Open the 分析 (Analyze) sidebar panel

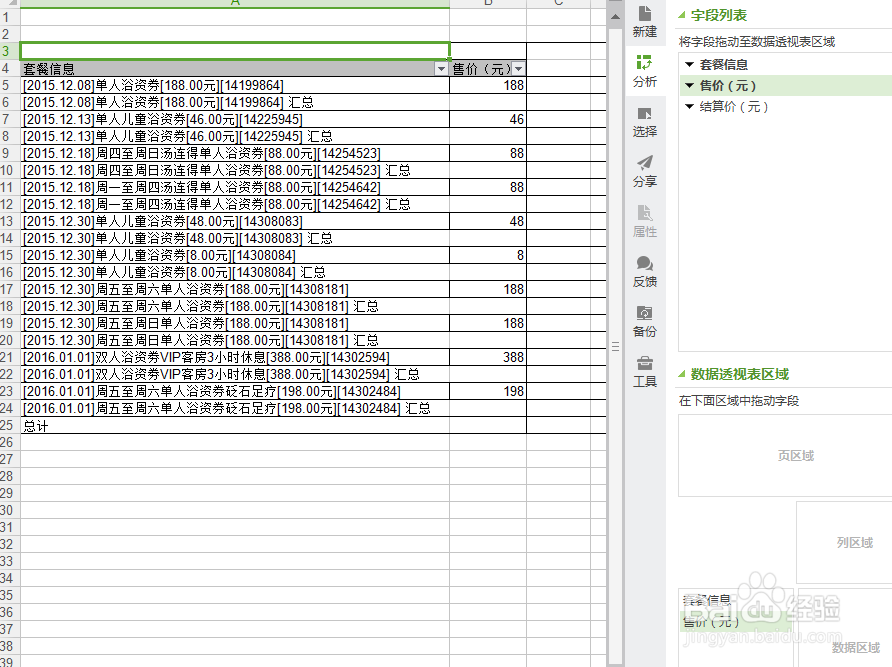[x=645, y=71]
